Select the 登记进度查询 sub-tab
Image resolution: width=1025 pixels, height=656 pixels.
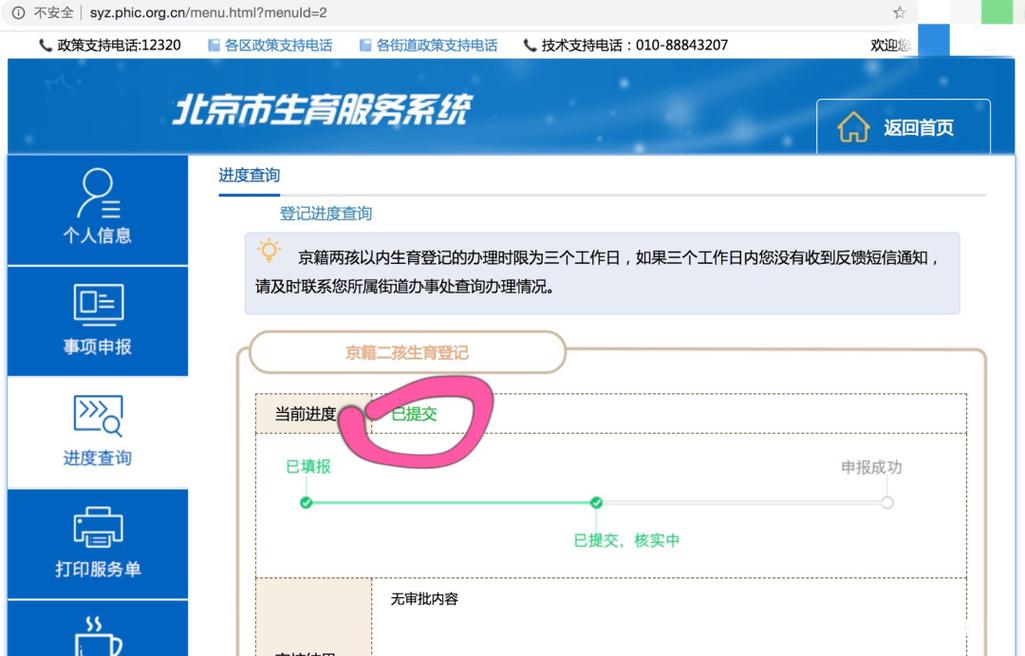(326, 213)
